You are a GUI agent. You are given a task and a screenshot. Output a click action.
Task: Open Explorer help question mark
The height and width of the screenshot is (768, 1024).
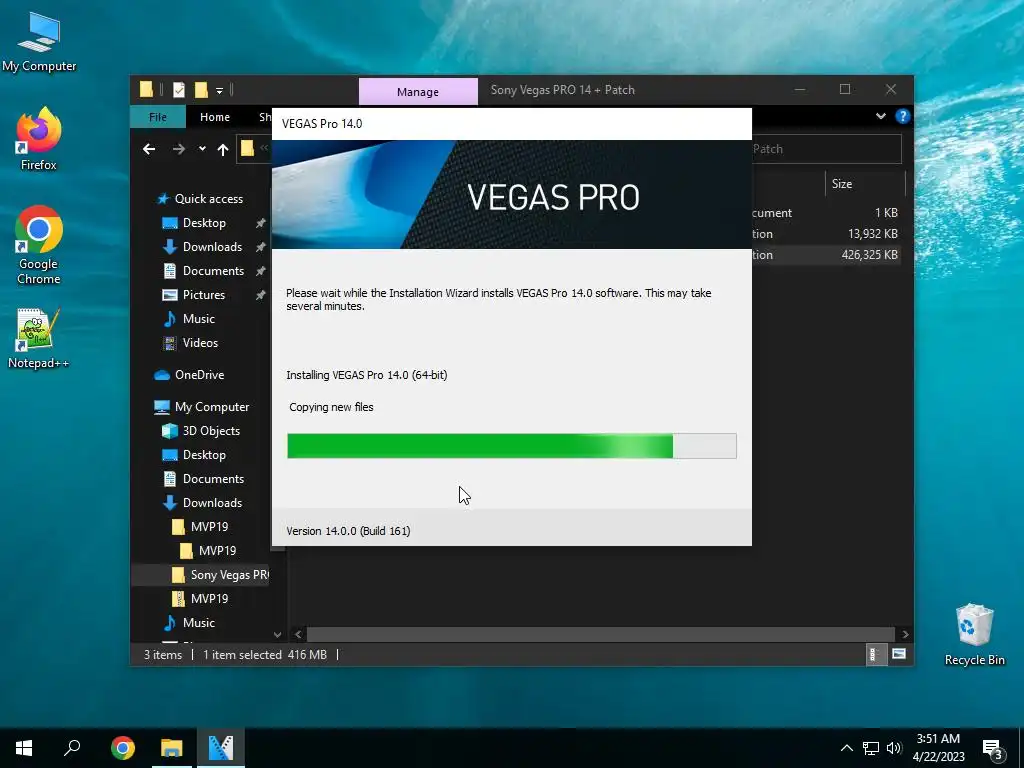[903, 116]
